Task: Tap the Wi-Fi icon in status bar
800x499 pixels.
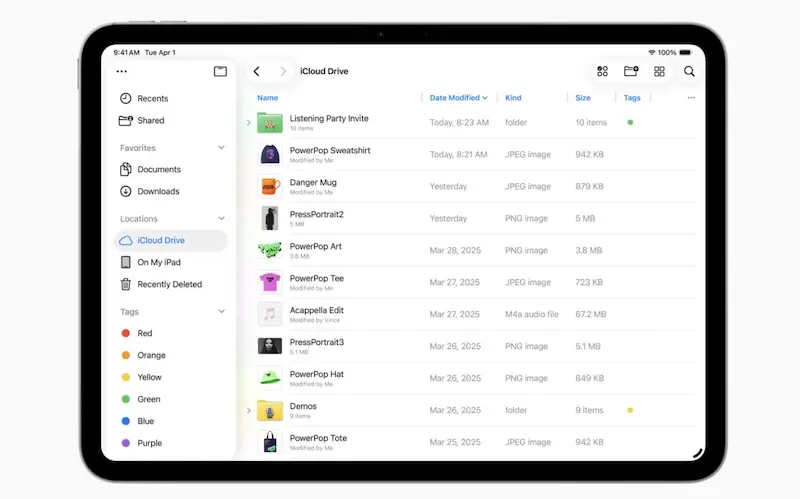Action: (652, 53)
